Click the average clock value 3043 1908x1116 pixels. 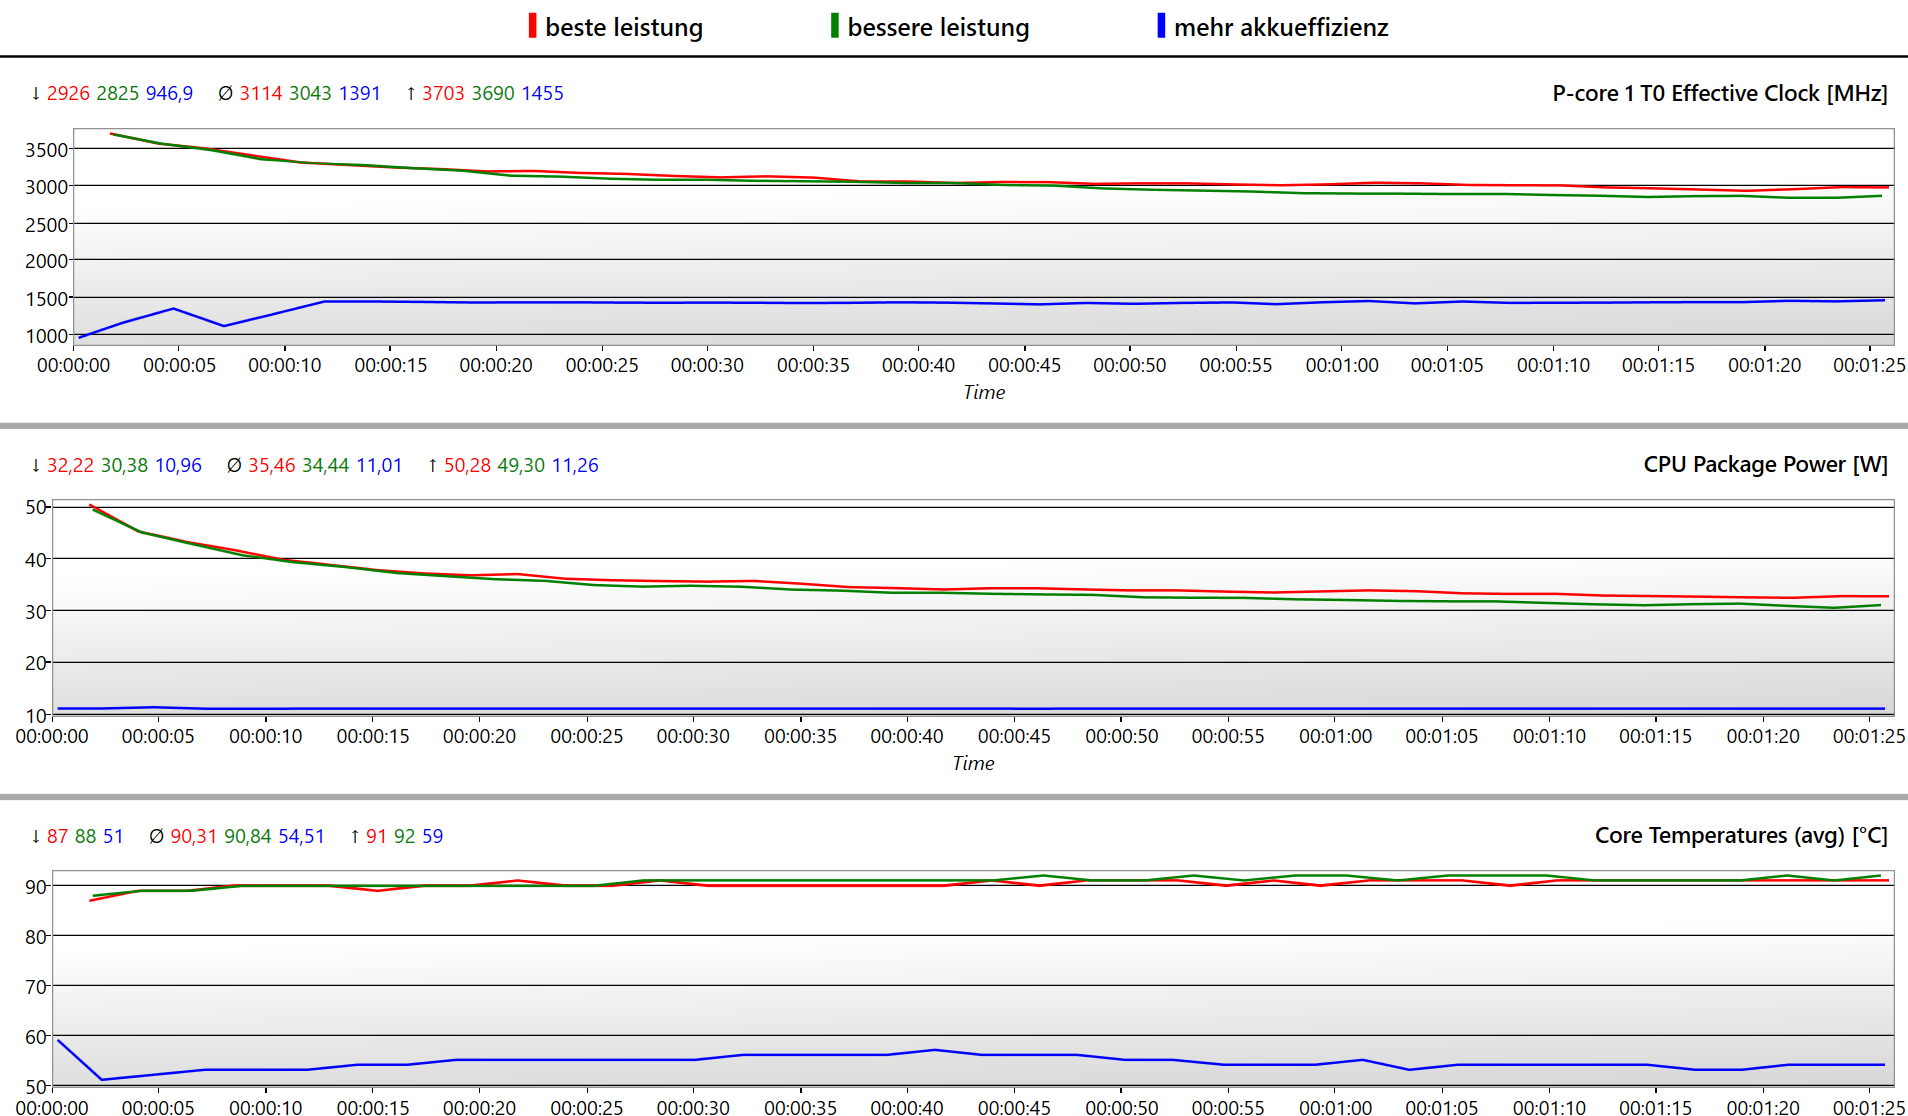pyautogui.click(x=310, y=93)
